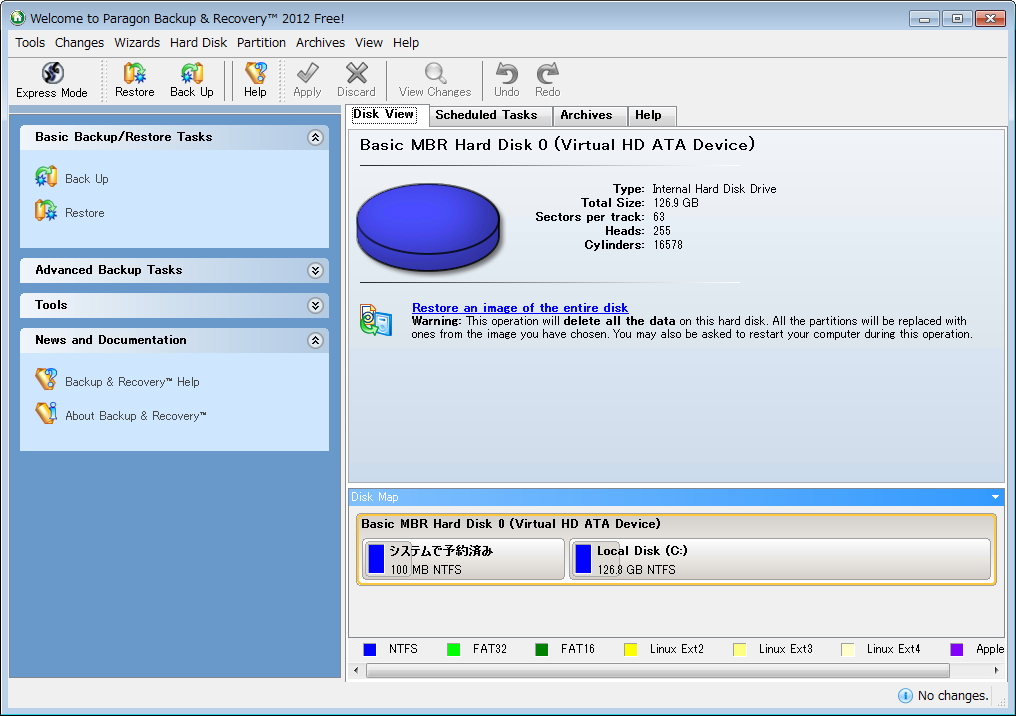Click the 'Total Size: 126.9 GB' value
1016x716 pixels.
[676, 203]
